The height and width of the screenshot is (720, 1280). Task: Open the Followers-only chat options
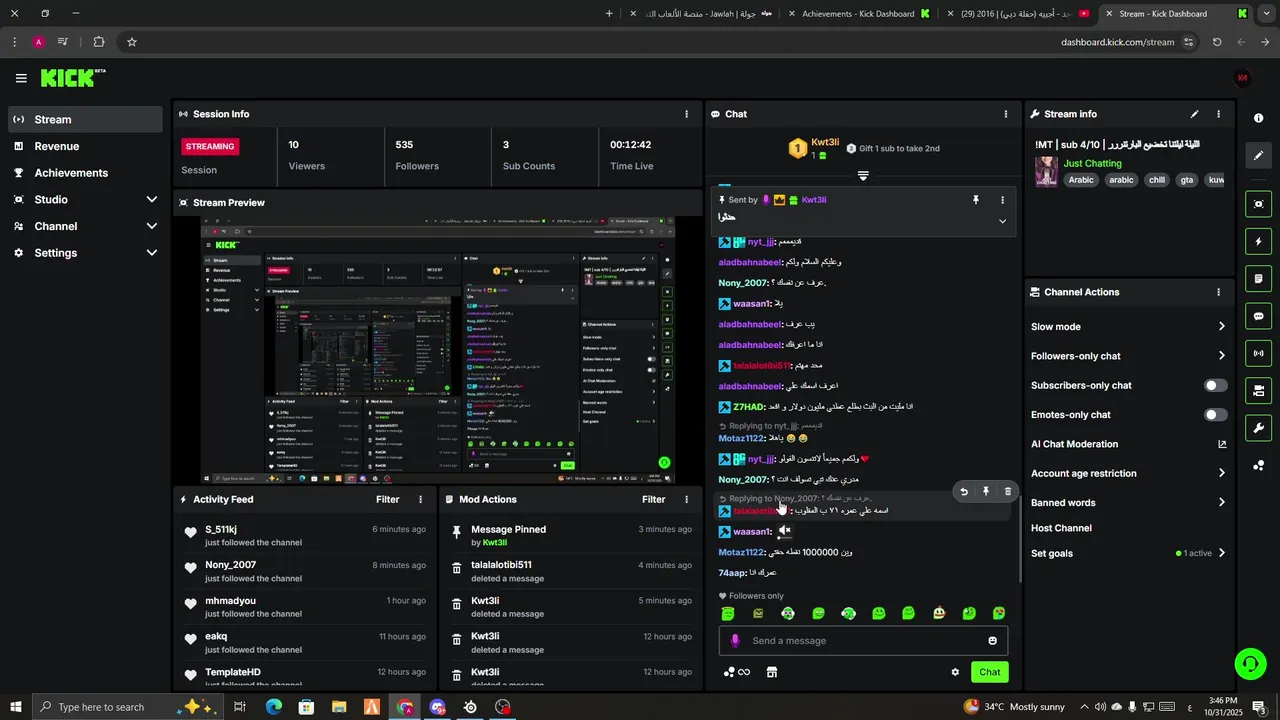point(1128,356)
